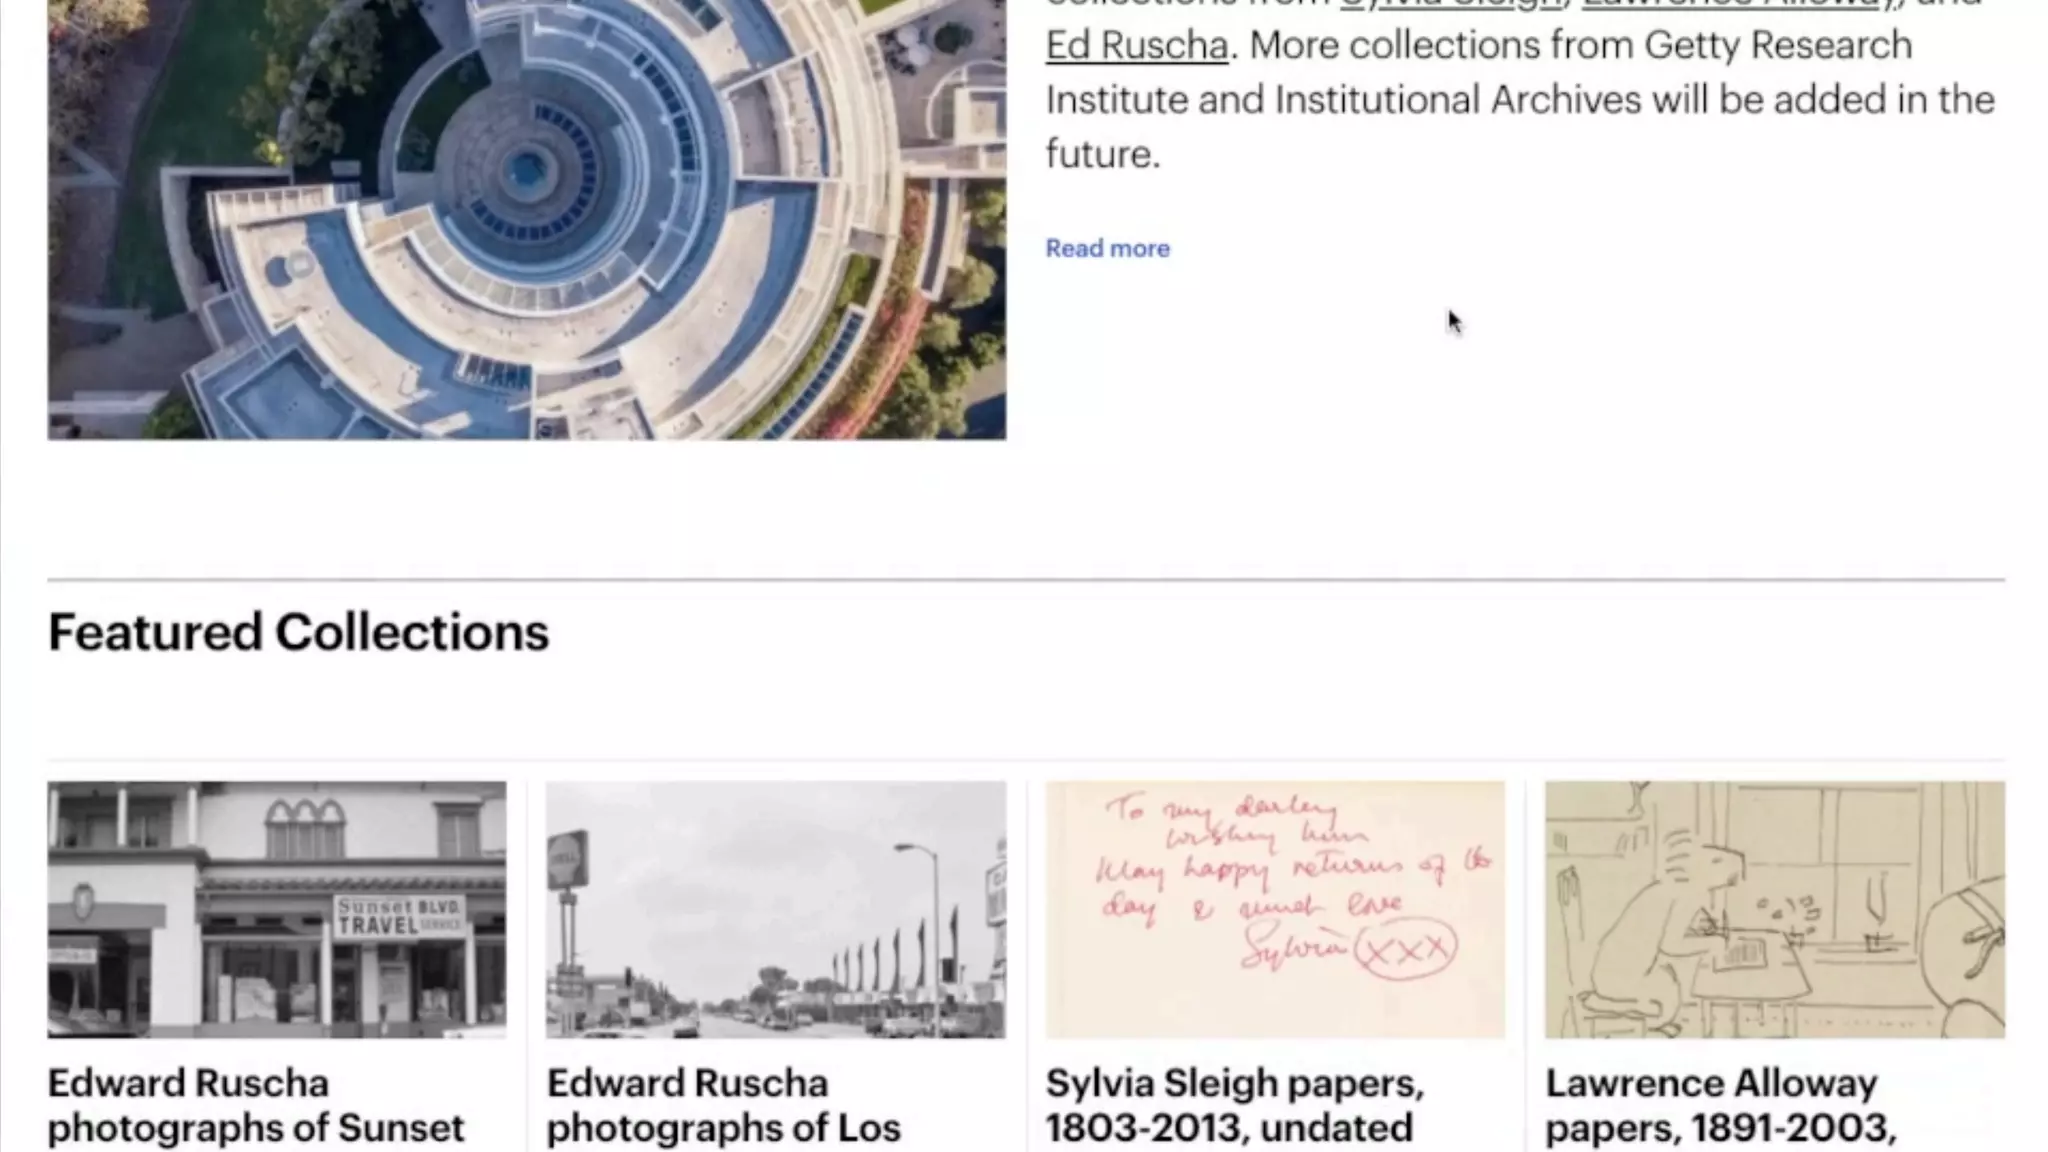Open the Los Angeles street photo thumbnail
The width and height of the screenshot is (2048, 1152).
[x=776, y=909]
